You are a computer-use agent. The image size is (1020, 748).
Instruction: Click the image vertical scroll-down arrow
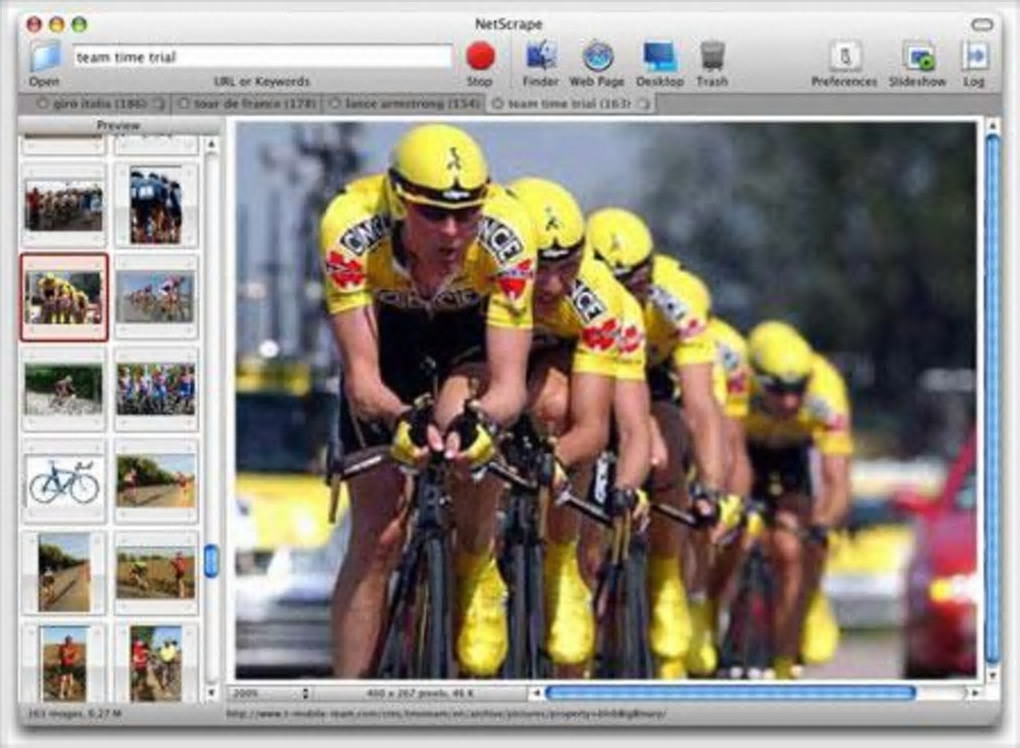tap(992, 676)
